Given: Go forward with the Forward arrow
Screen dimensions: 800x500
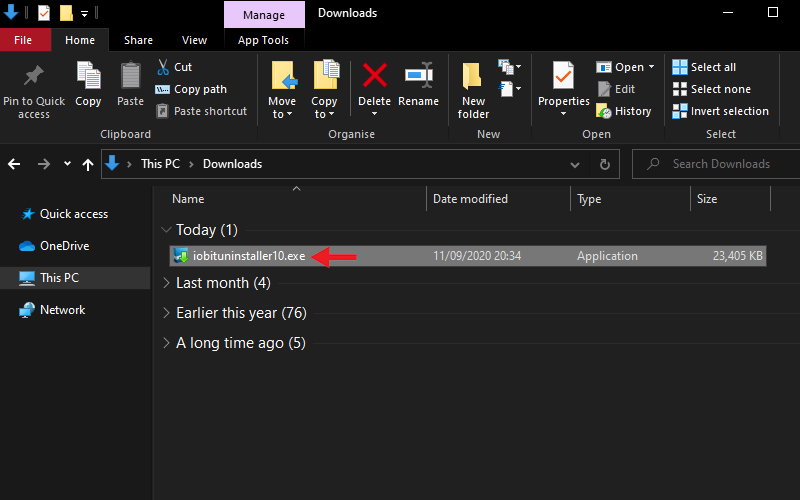Looking at the screenshot, I should pyautogui.click(x=44, y=164).
